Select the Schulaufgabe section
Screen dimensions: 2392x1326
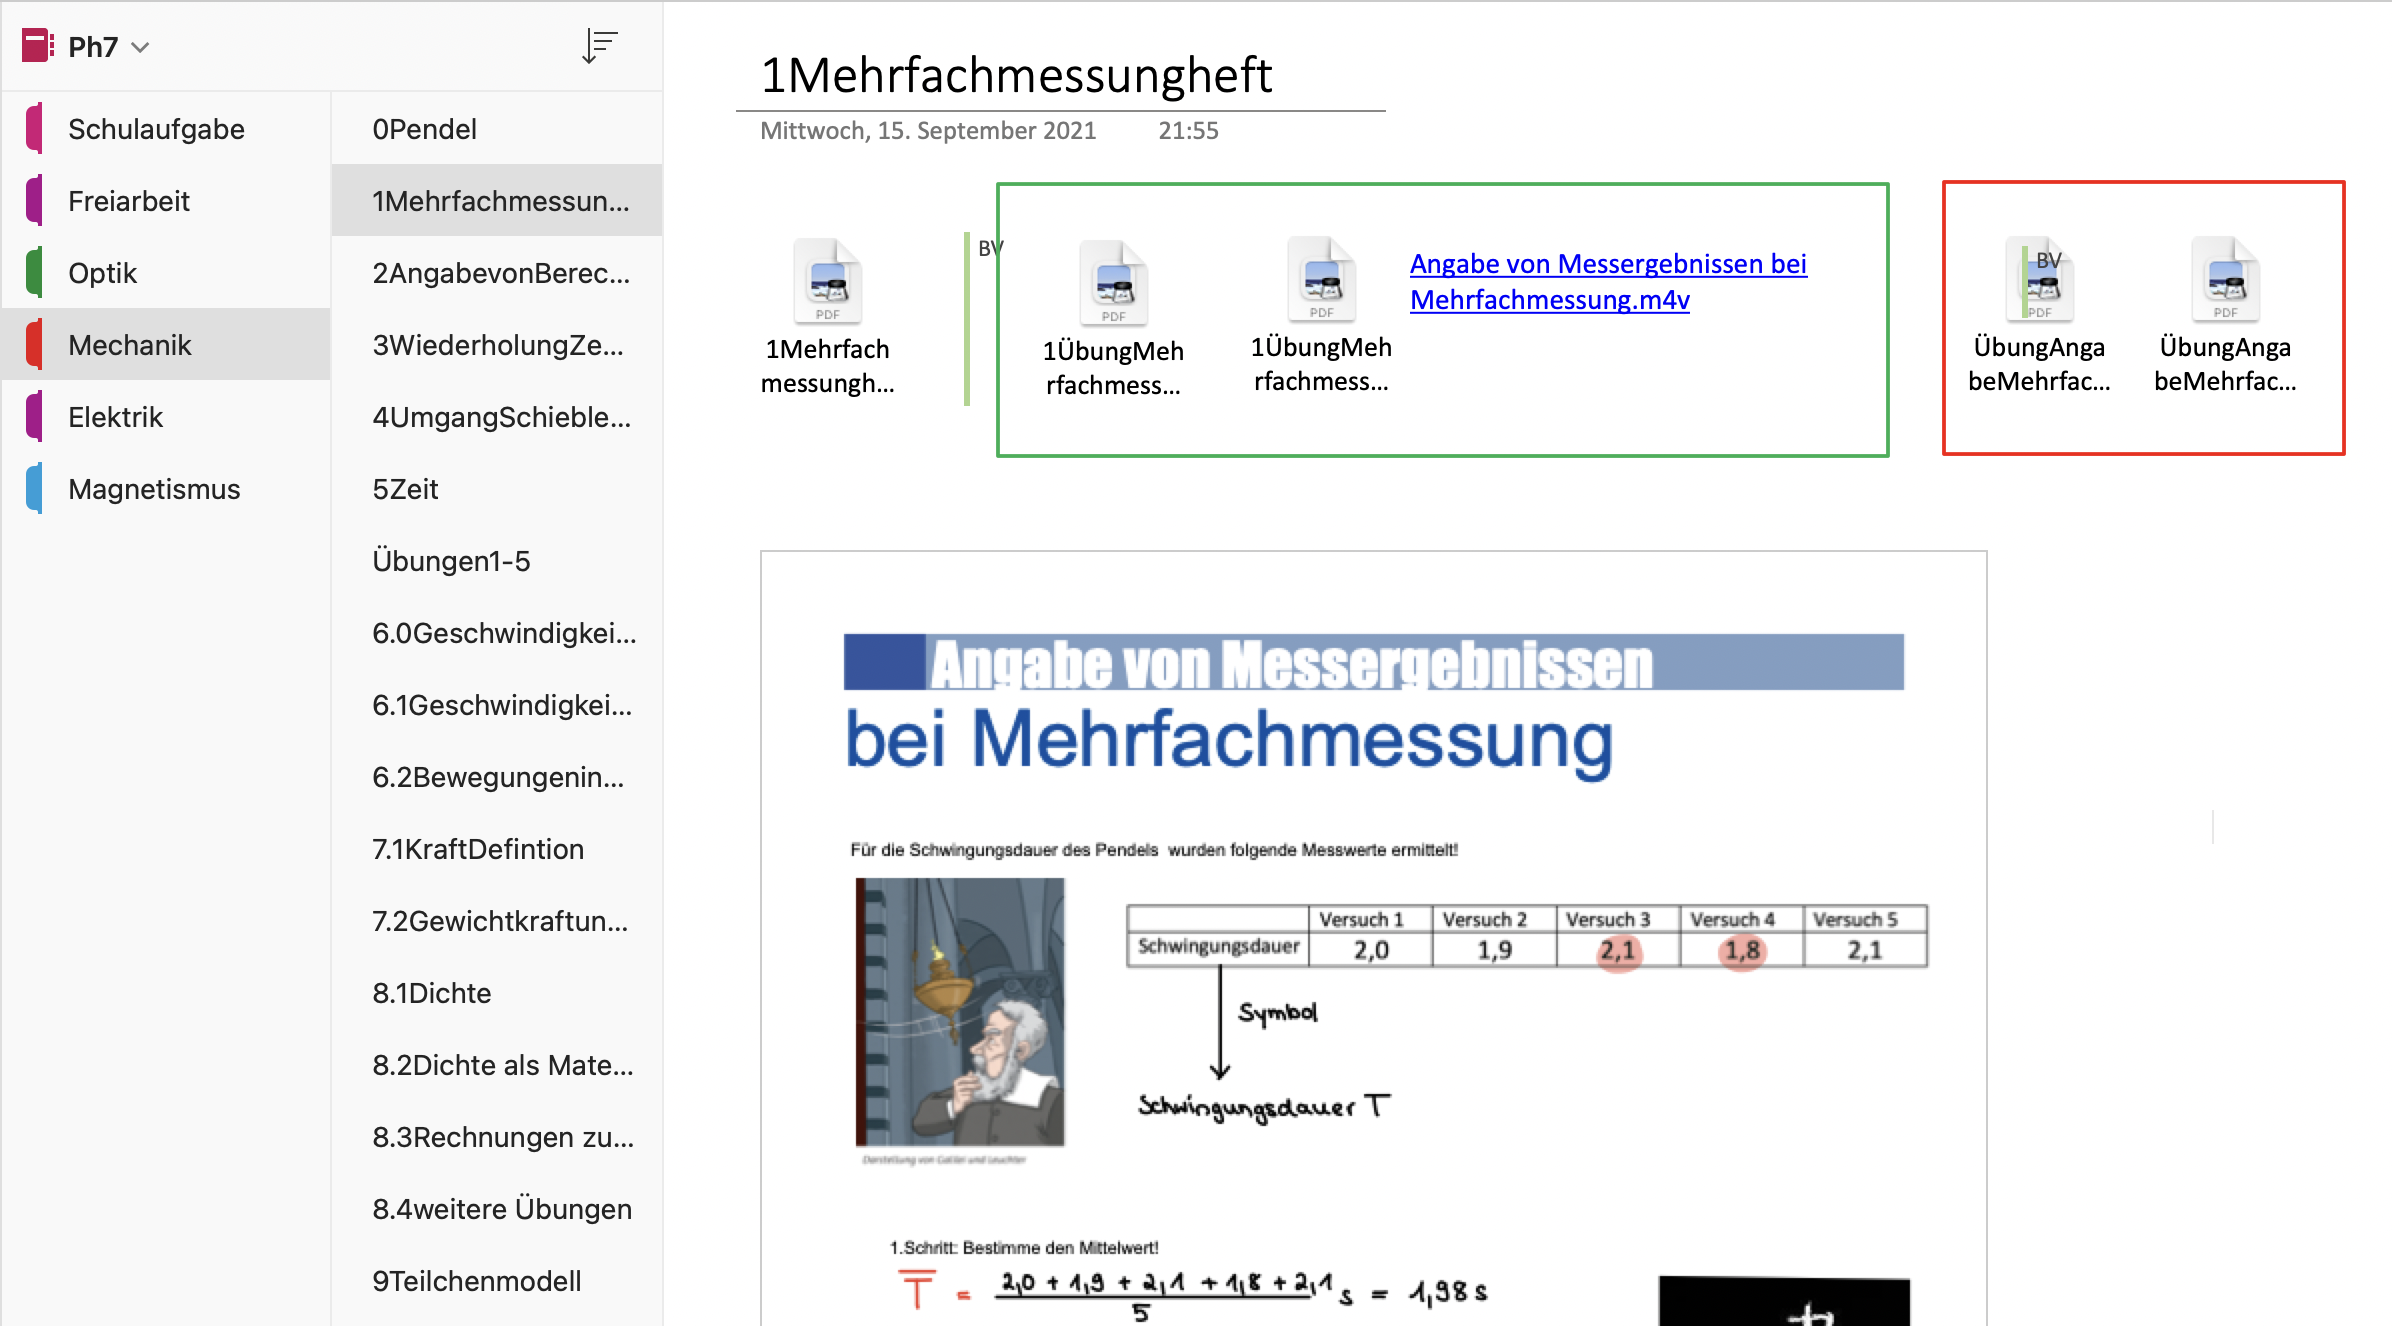click(x=156, y=129)
